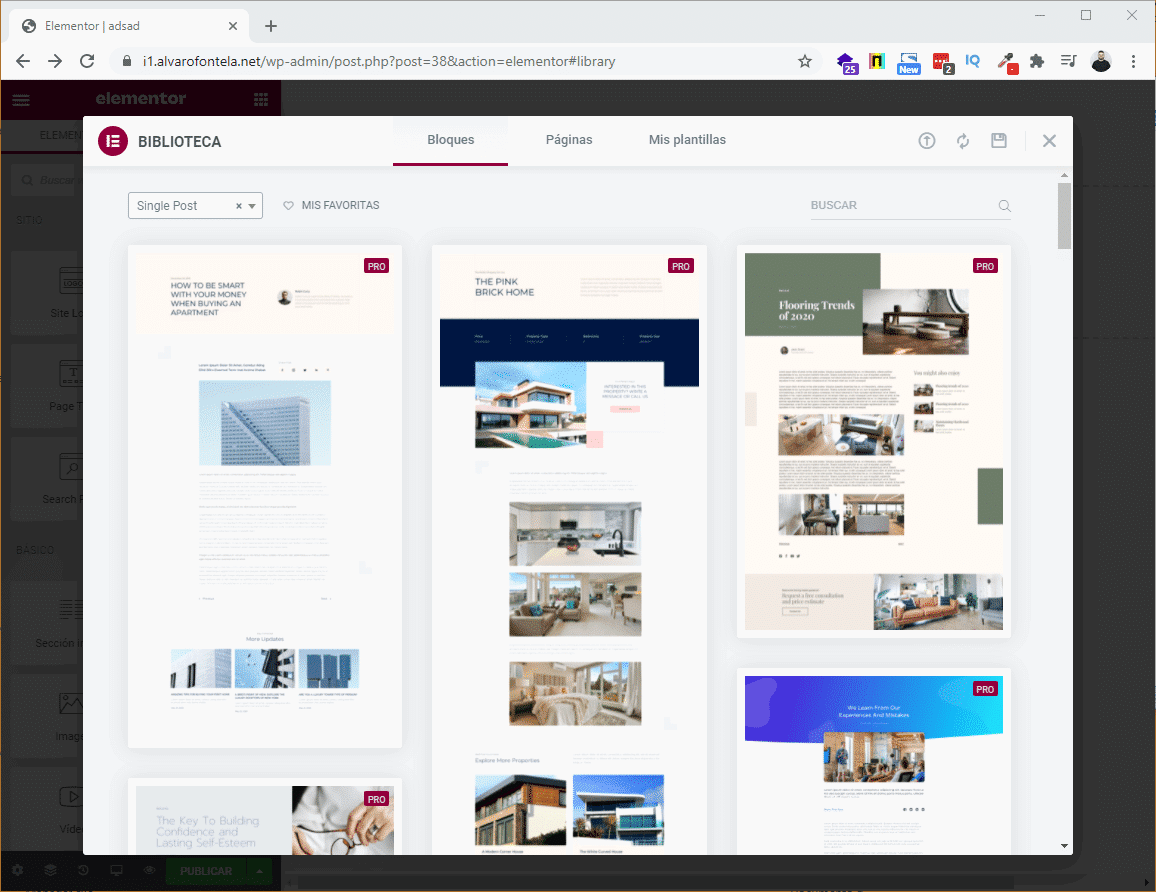Close the Biblioteca dialog with the X

1049,140
